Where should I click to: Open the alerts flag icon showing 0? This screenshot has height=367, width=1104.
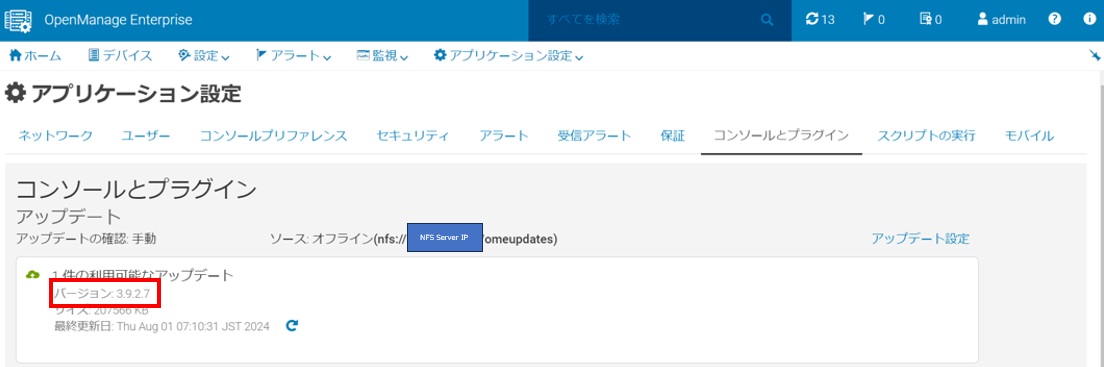(874, 20)
